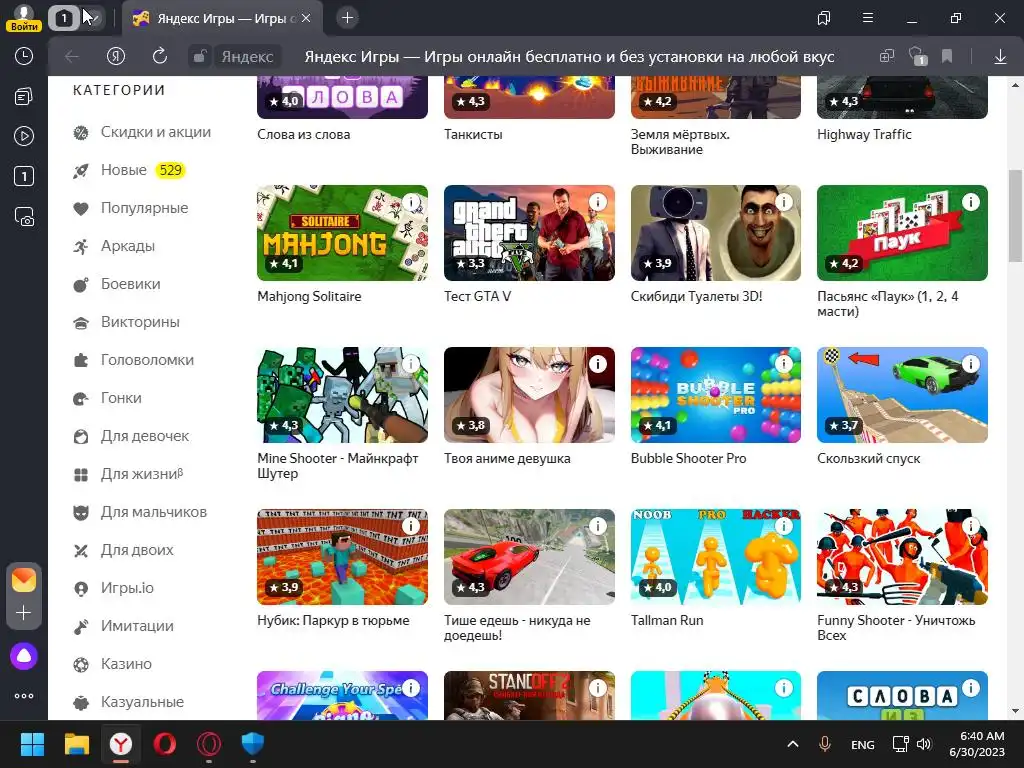Select Популярные category

click(x=131, y=208)
